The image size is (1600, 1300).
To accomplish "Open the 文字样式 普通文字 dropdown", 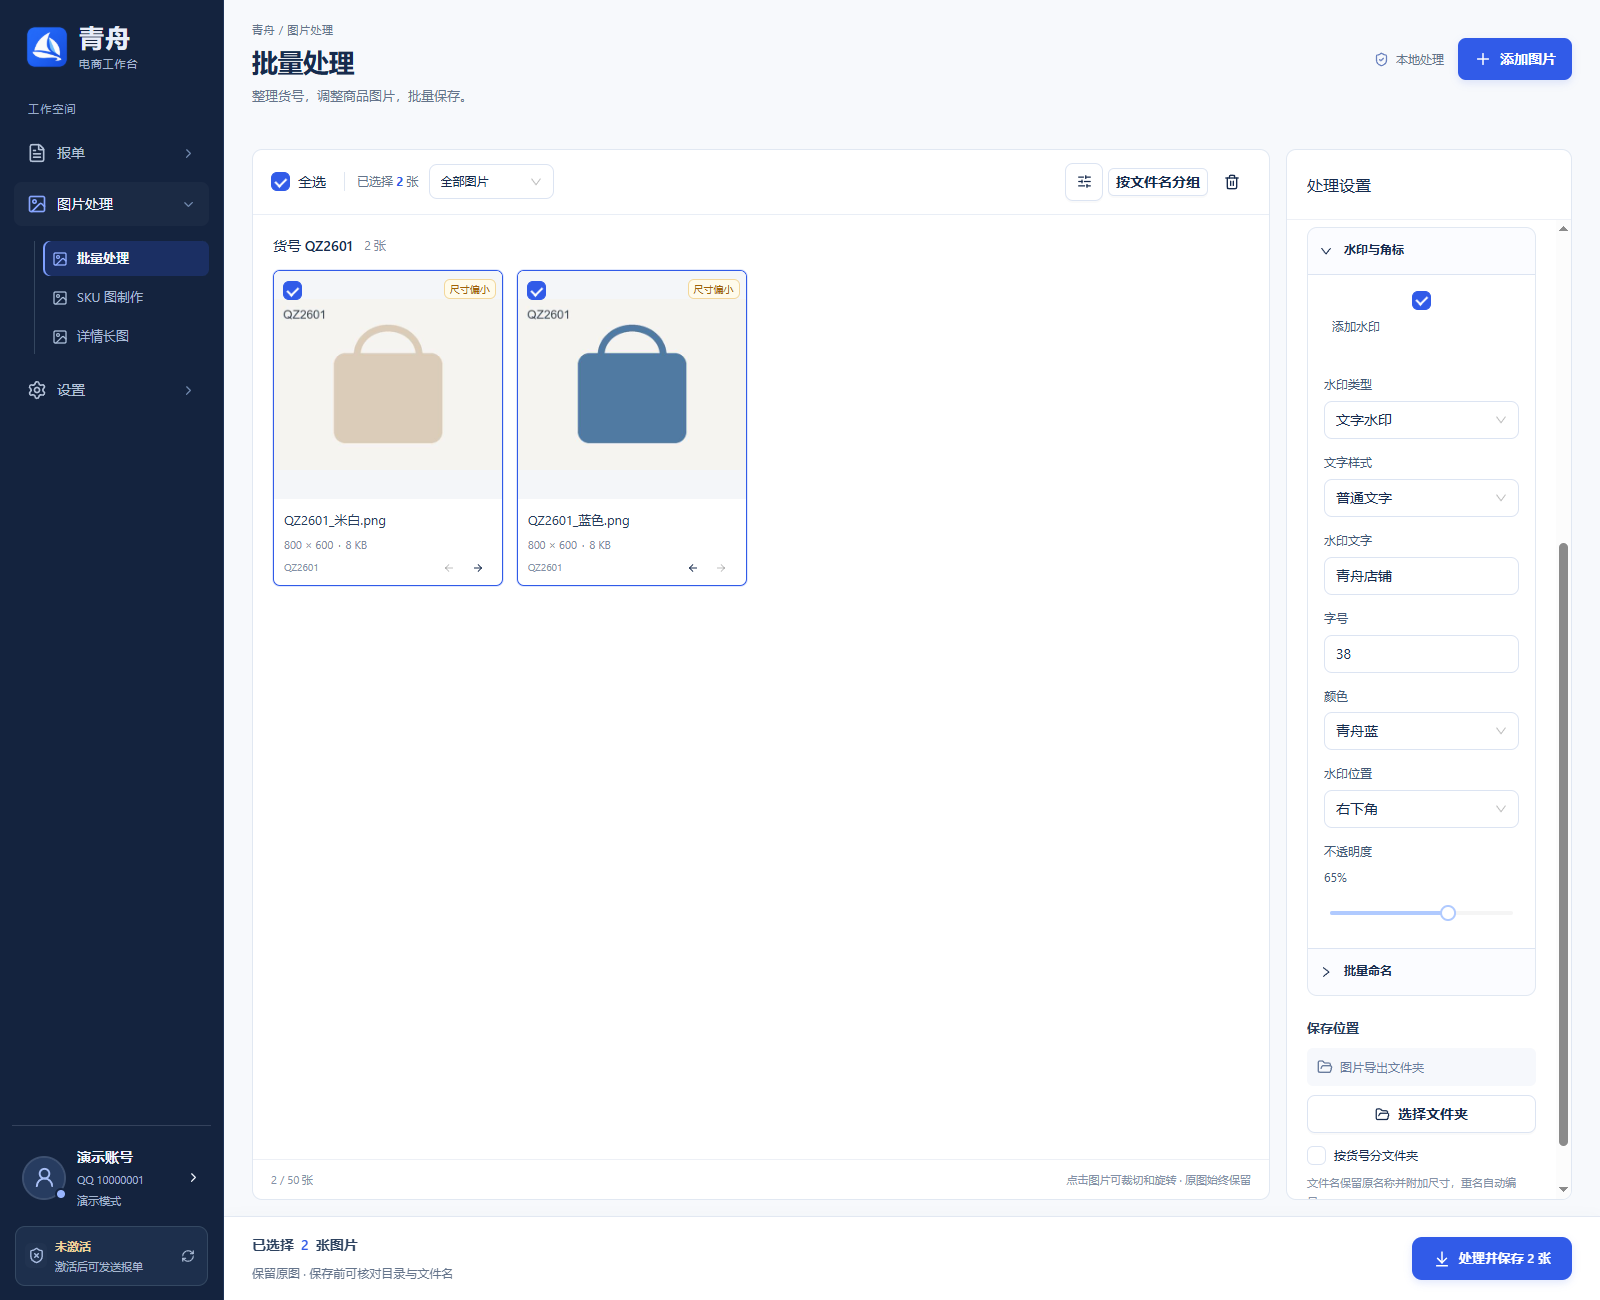I will [x=1421, y=498].
